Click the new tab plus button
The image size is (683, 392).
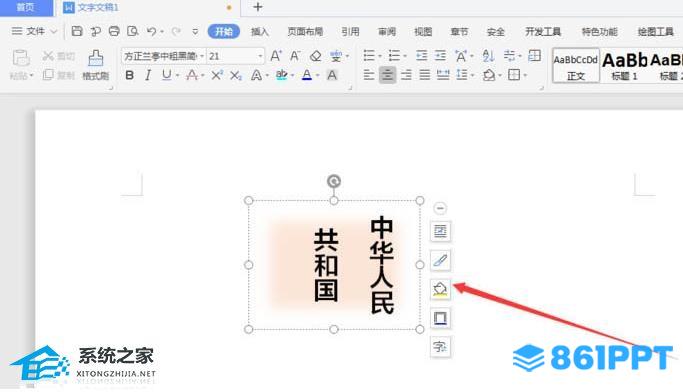pyautogui.click(x=258, y=7)
